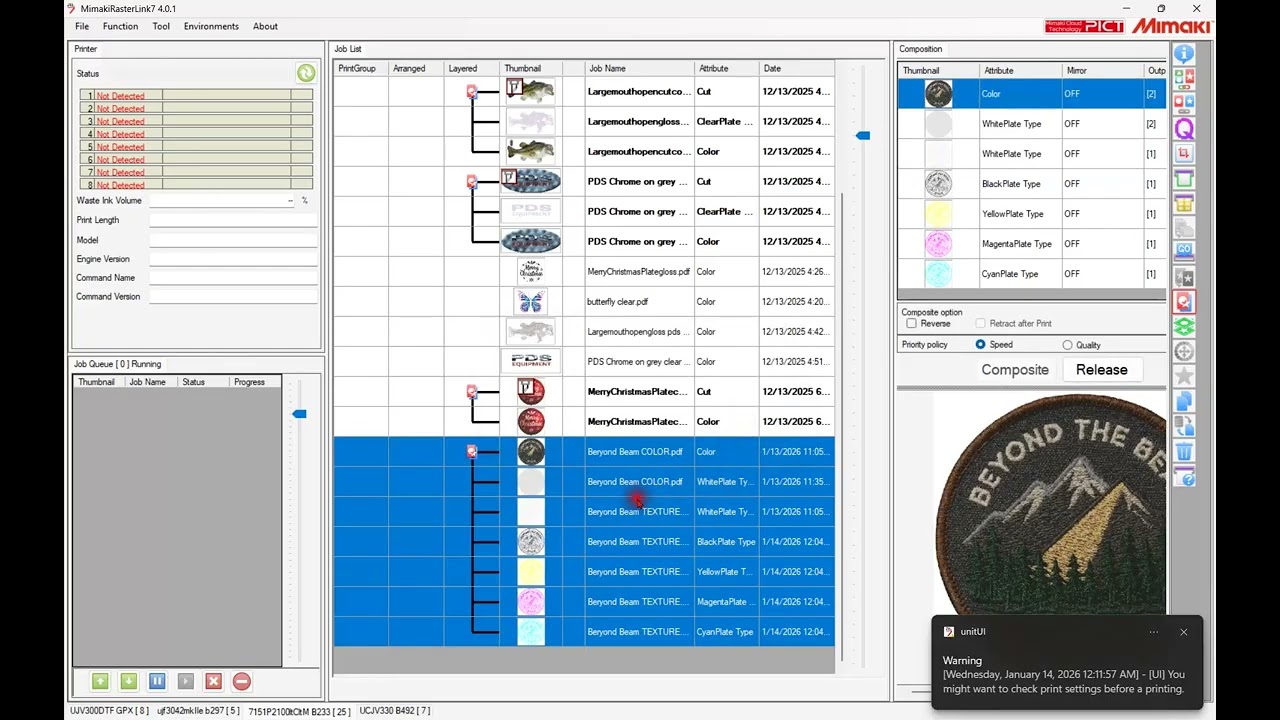Collapse Beyond Beam layered group node
The height and width of the screenshot is (720, 1280).
[471, 452]
